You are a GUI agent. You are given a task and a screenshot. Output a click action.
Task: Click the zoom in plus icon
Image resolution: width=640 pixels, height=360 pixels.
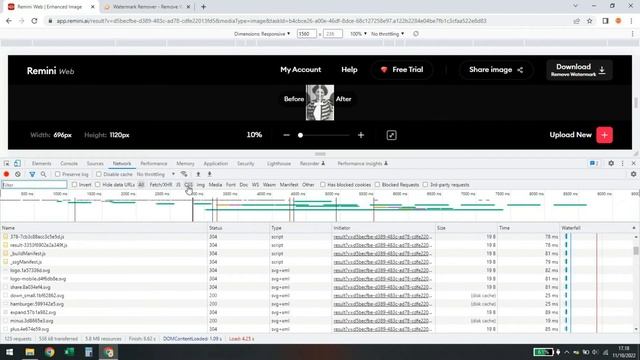pos(361,135)
